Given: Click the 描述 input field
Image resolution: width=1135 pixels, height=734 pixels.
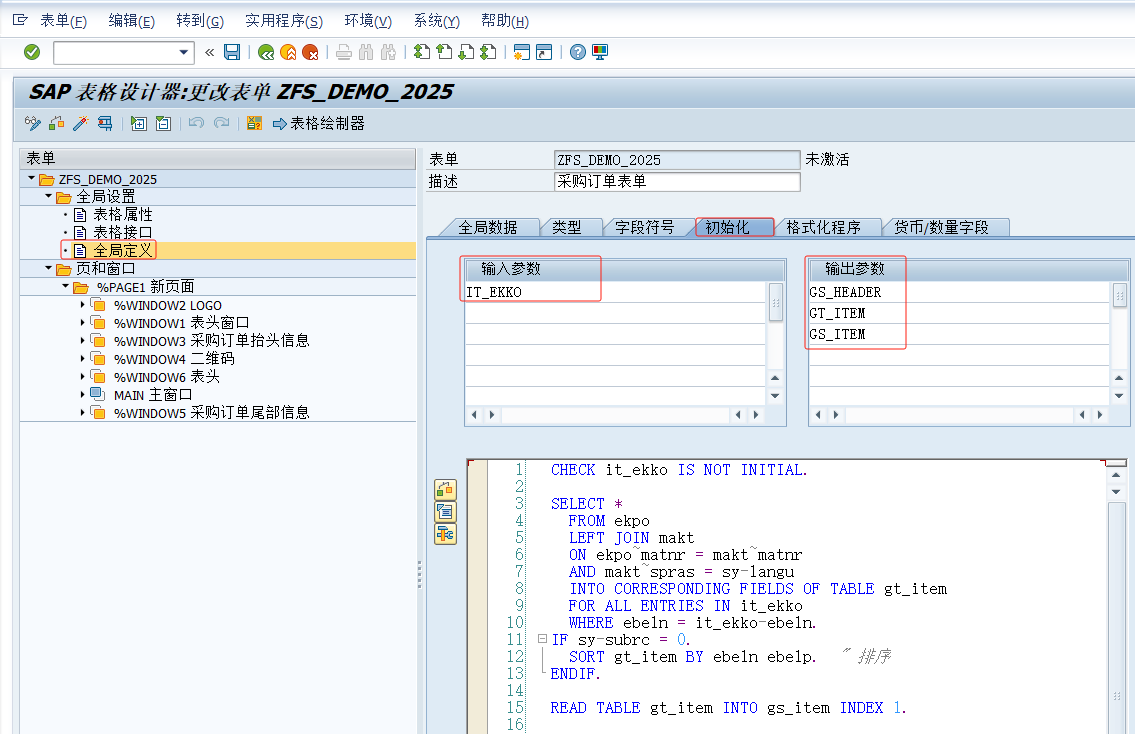Looking at the screenshot, I should point(677,182).
